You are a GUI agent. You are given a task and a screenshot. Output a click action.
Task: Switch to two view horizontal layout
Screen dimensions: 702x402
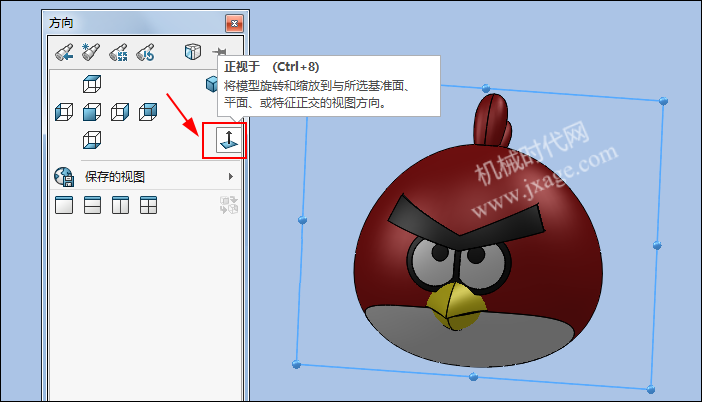(92, 205)
